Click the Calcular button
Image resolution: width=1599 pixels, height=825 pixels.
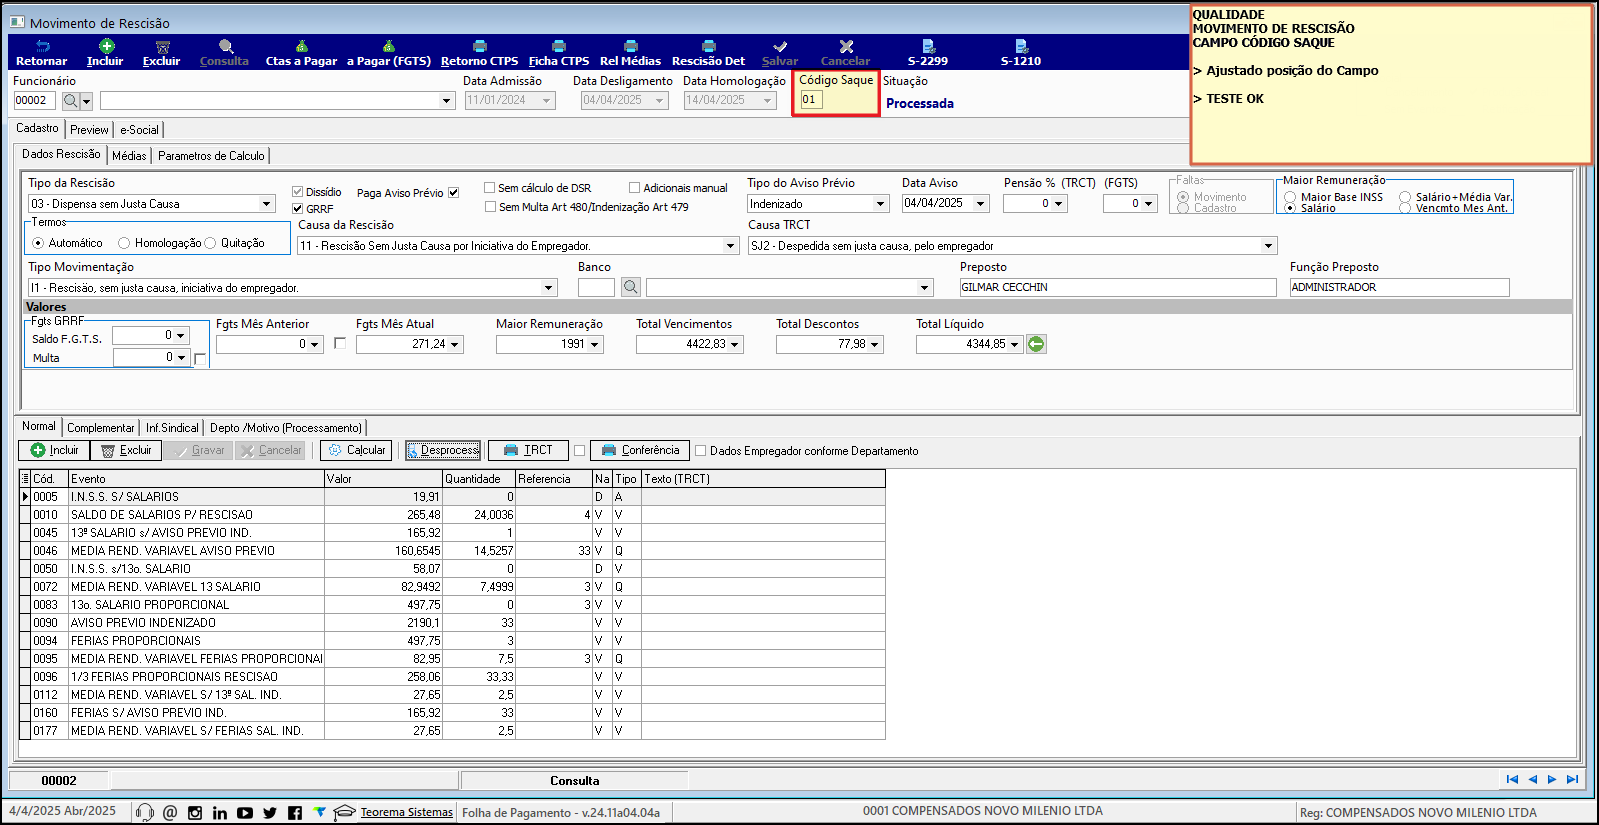click(x=356, y=451)
